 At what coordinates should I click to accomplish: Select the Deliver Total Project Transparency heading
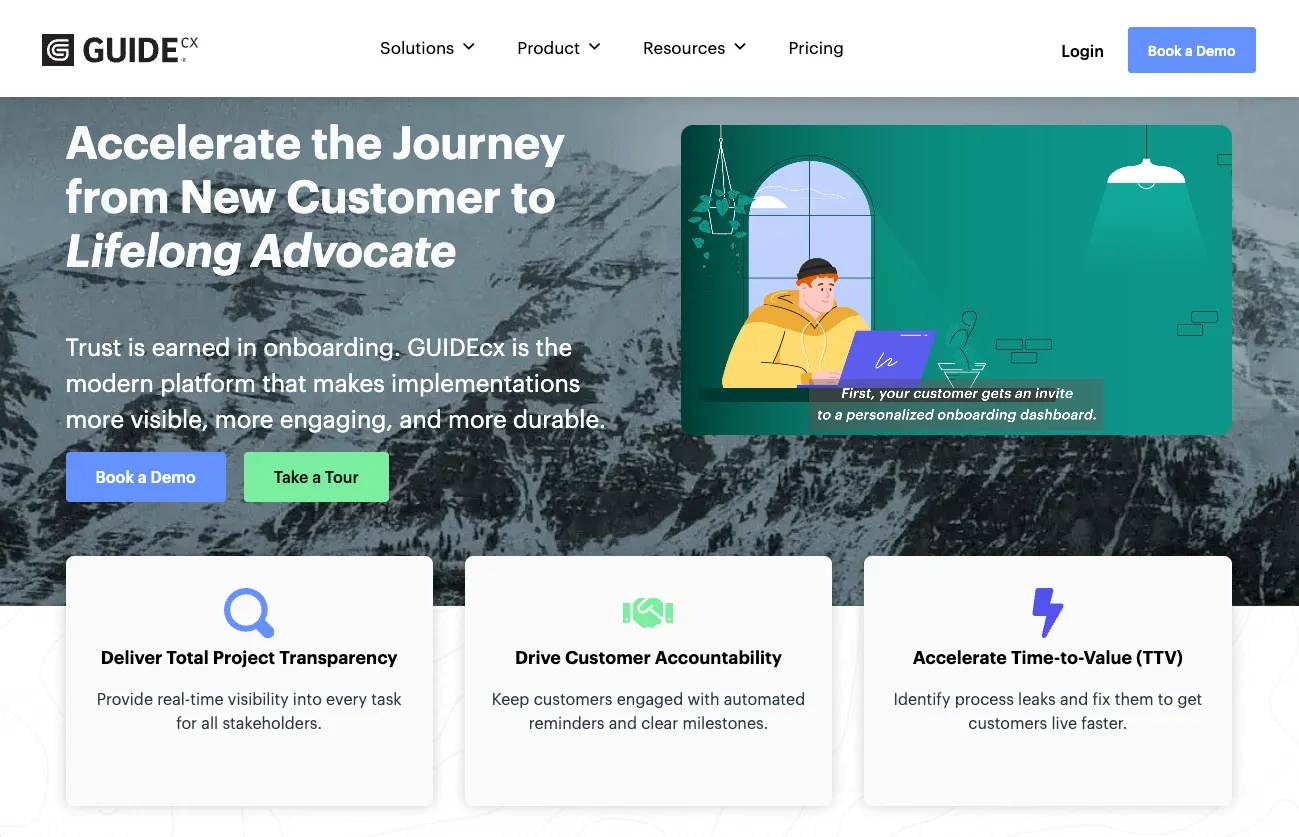coord(249,658)
